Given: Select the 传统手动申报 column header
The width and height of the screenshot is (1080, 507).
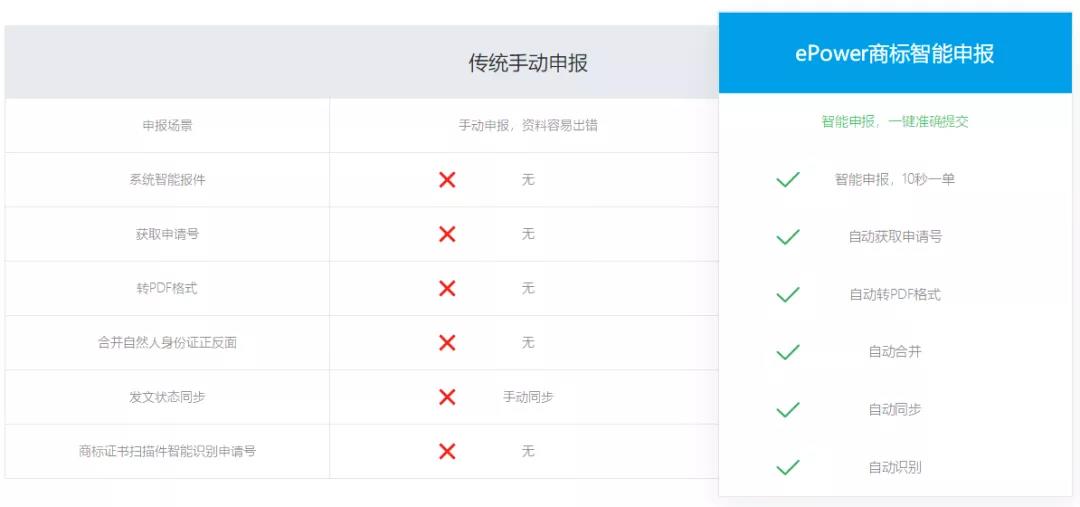Looking at the screenshot, I should [x=528, y=63].
